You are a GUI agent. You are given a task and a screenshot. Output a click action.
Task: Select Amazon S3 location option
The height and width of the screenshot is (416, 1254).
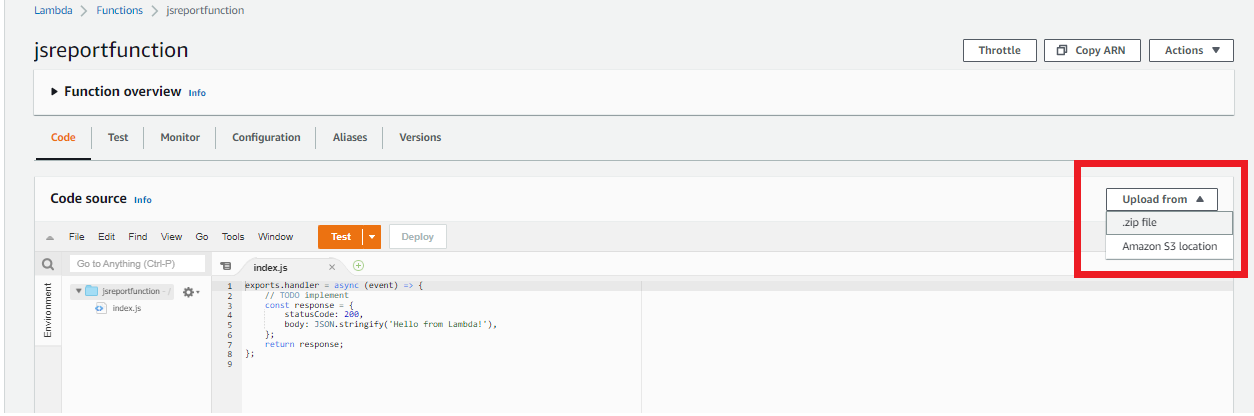1169,246
